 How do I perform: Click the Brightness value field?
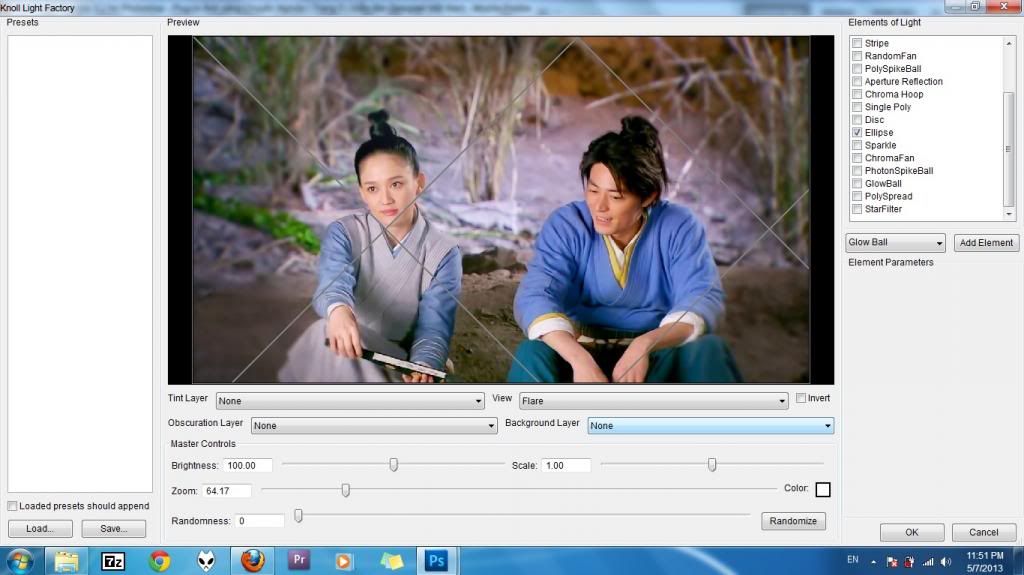pos(248,466)
